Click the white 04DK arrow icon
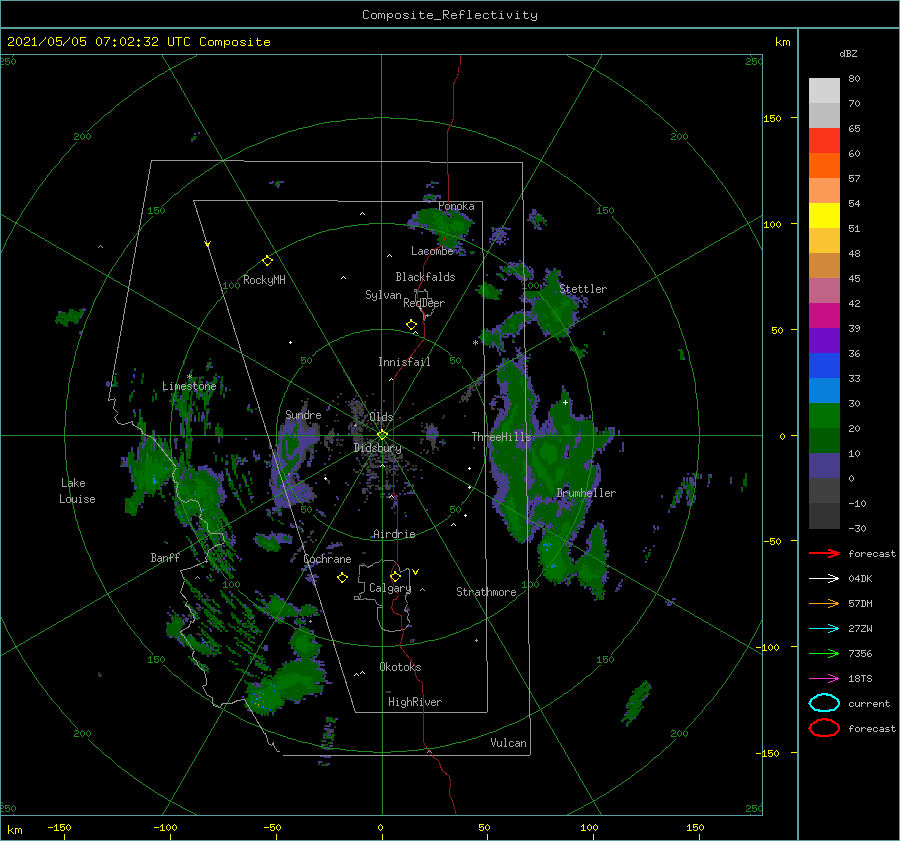The image size is (900, 841). pyautogui.click(x=824, y=578)
